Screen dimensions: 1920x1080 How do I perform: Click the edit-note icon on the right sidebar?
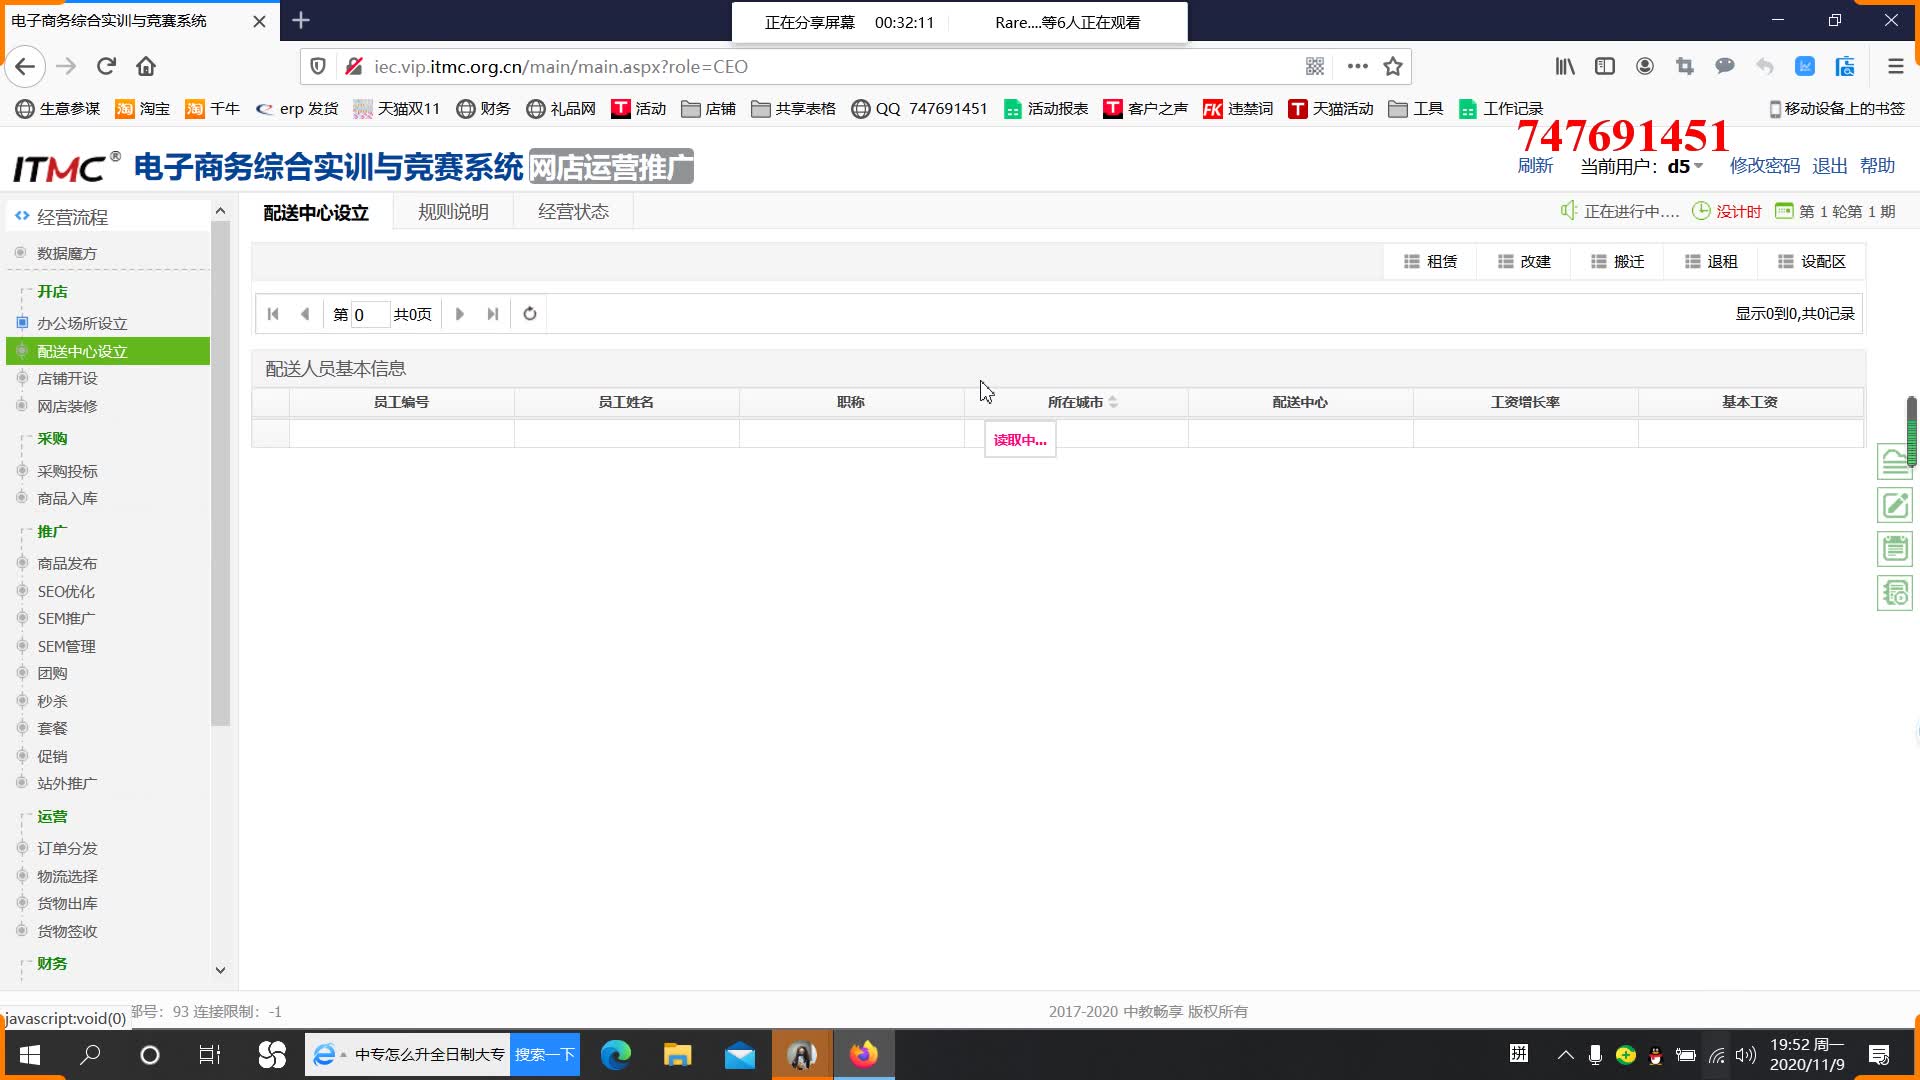click(x=1894, y=506)
